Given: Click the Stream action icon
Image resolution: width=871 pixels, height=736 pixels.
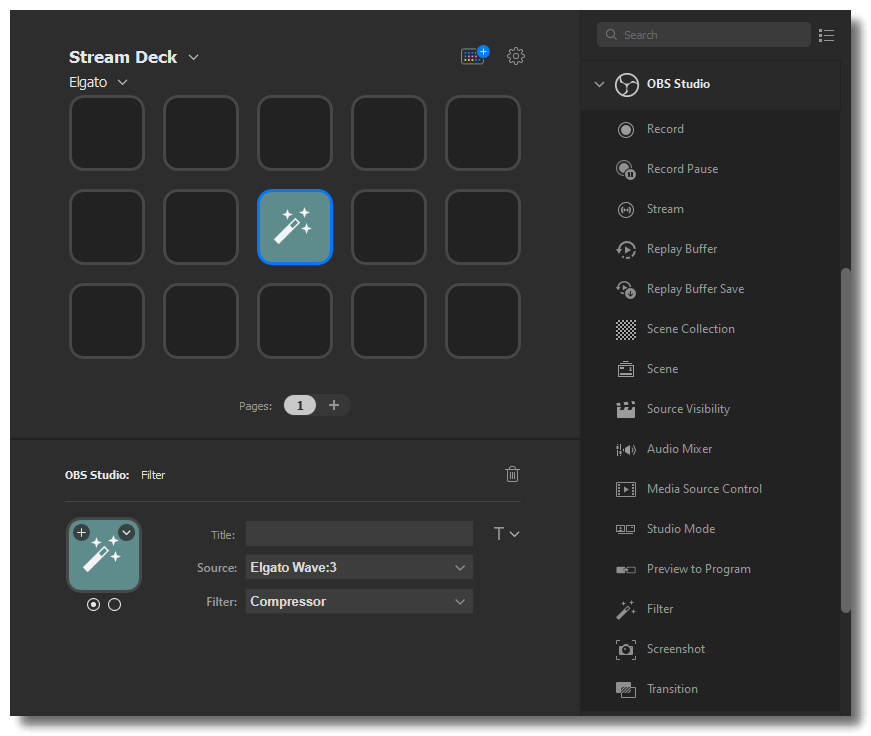Looking at the screenshot, I should pyautogui.click(x=626, y=209).
